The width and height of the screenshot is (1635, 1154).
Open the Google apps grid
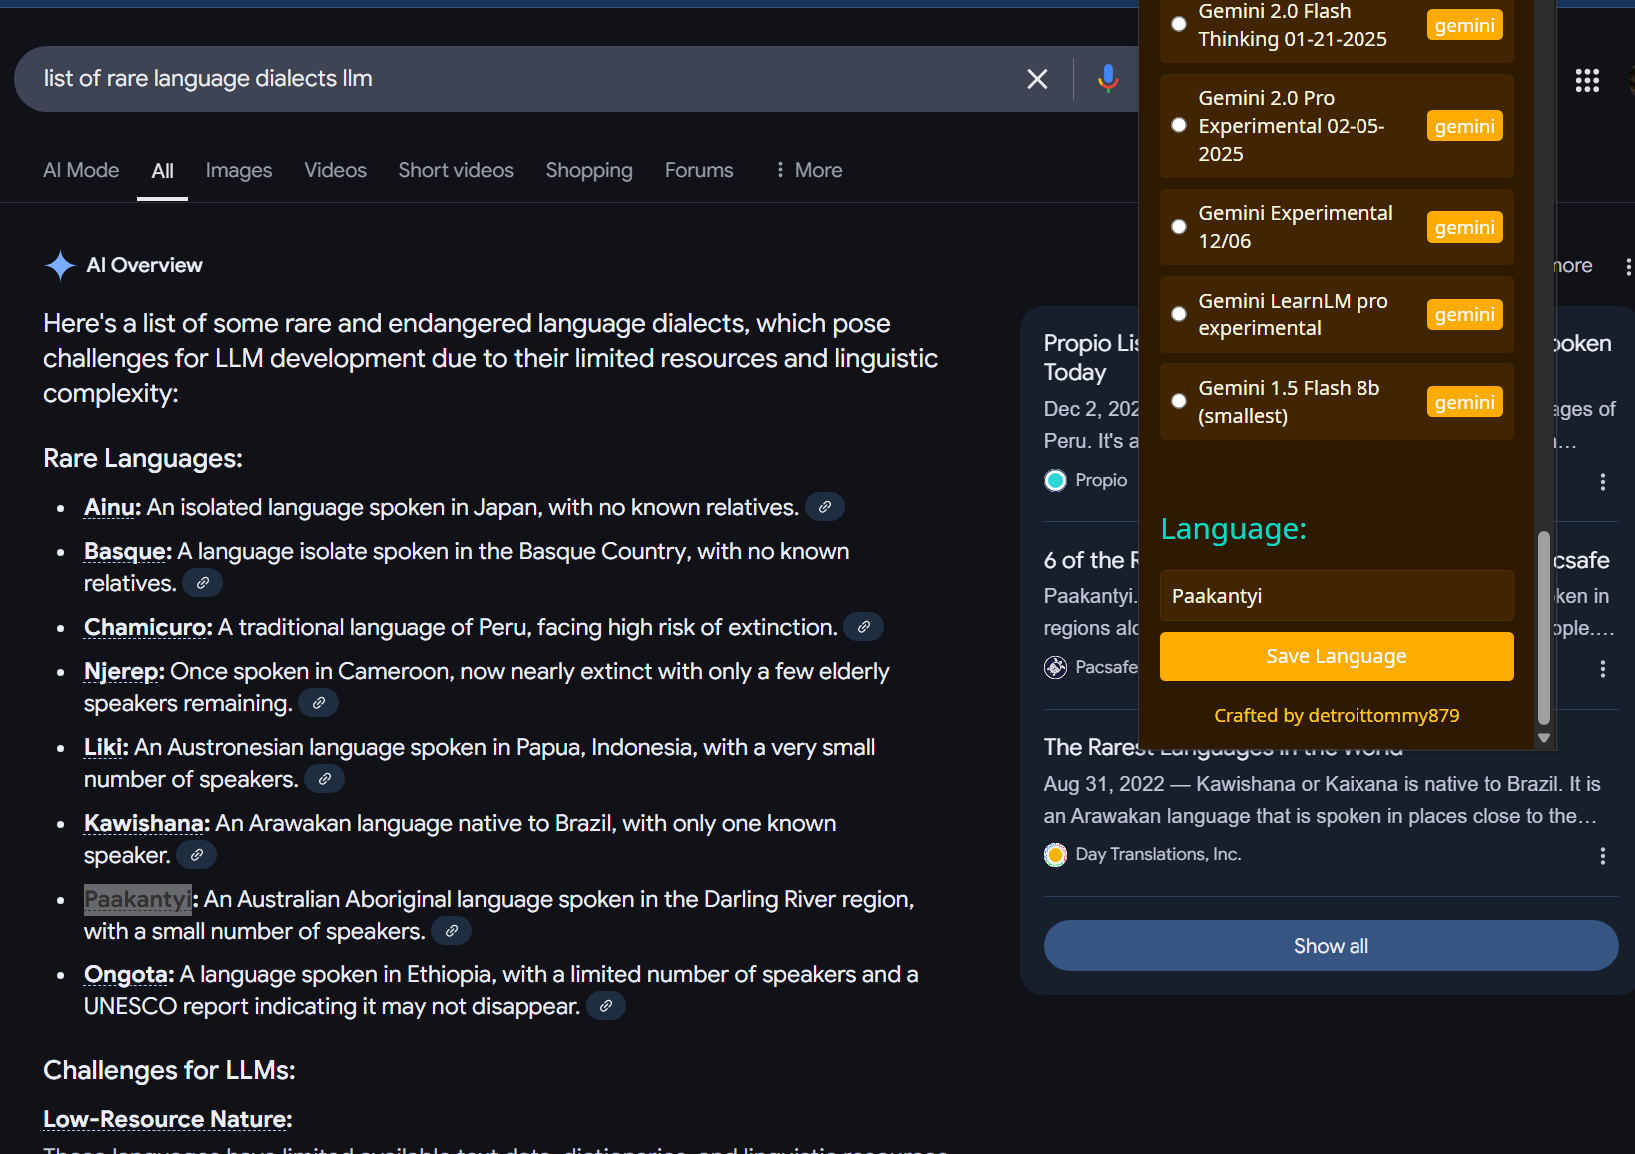[1587, 80]
